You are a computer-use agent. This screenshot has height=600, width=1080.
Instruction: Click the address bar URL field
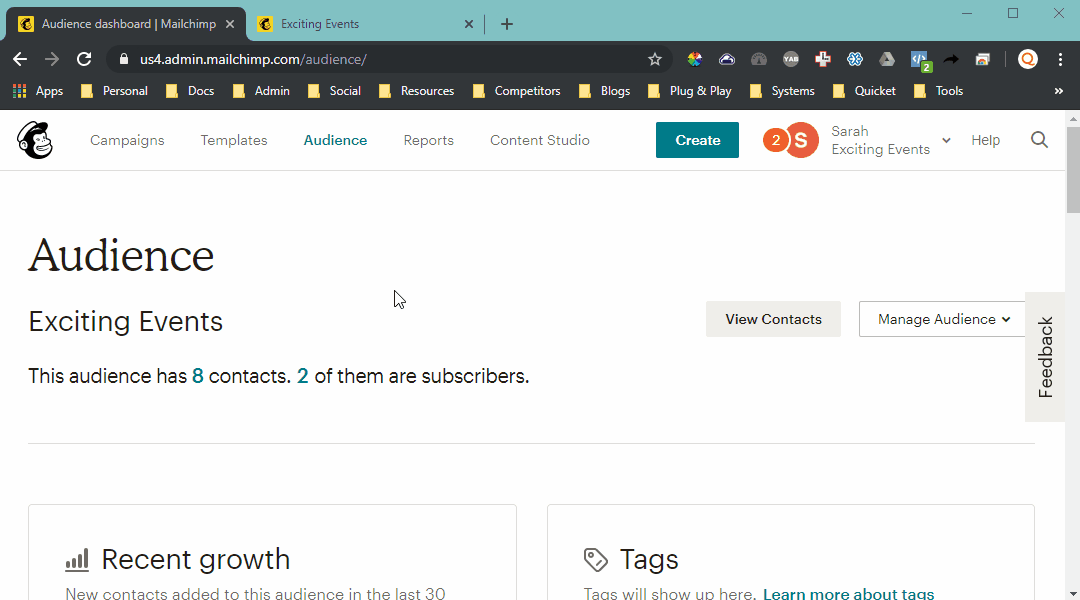point(389,59)
